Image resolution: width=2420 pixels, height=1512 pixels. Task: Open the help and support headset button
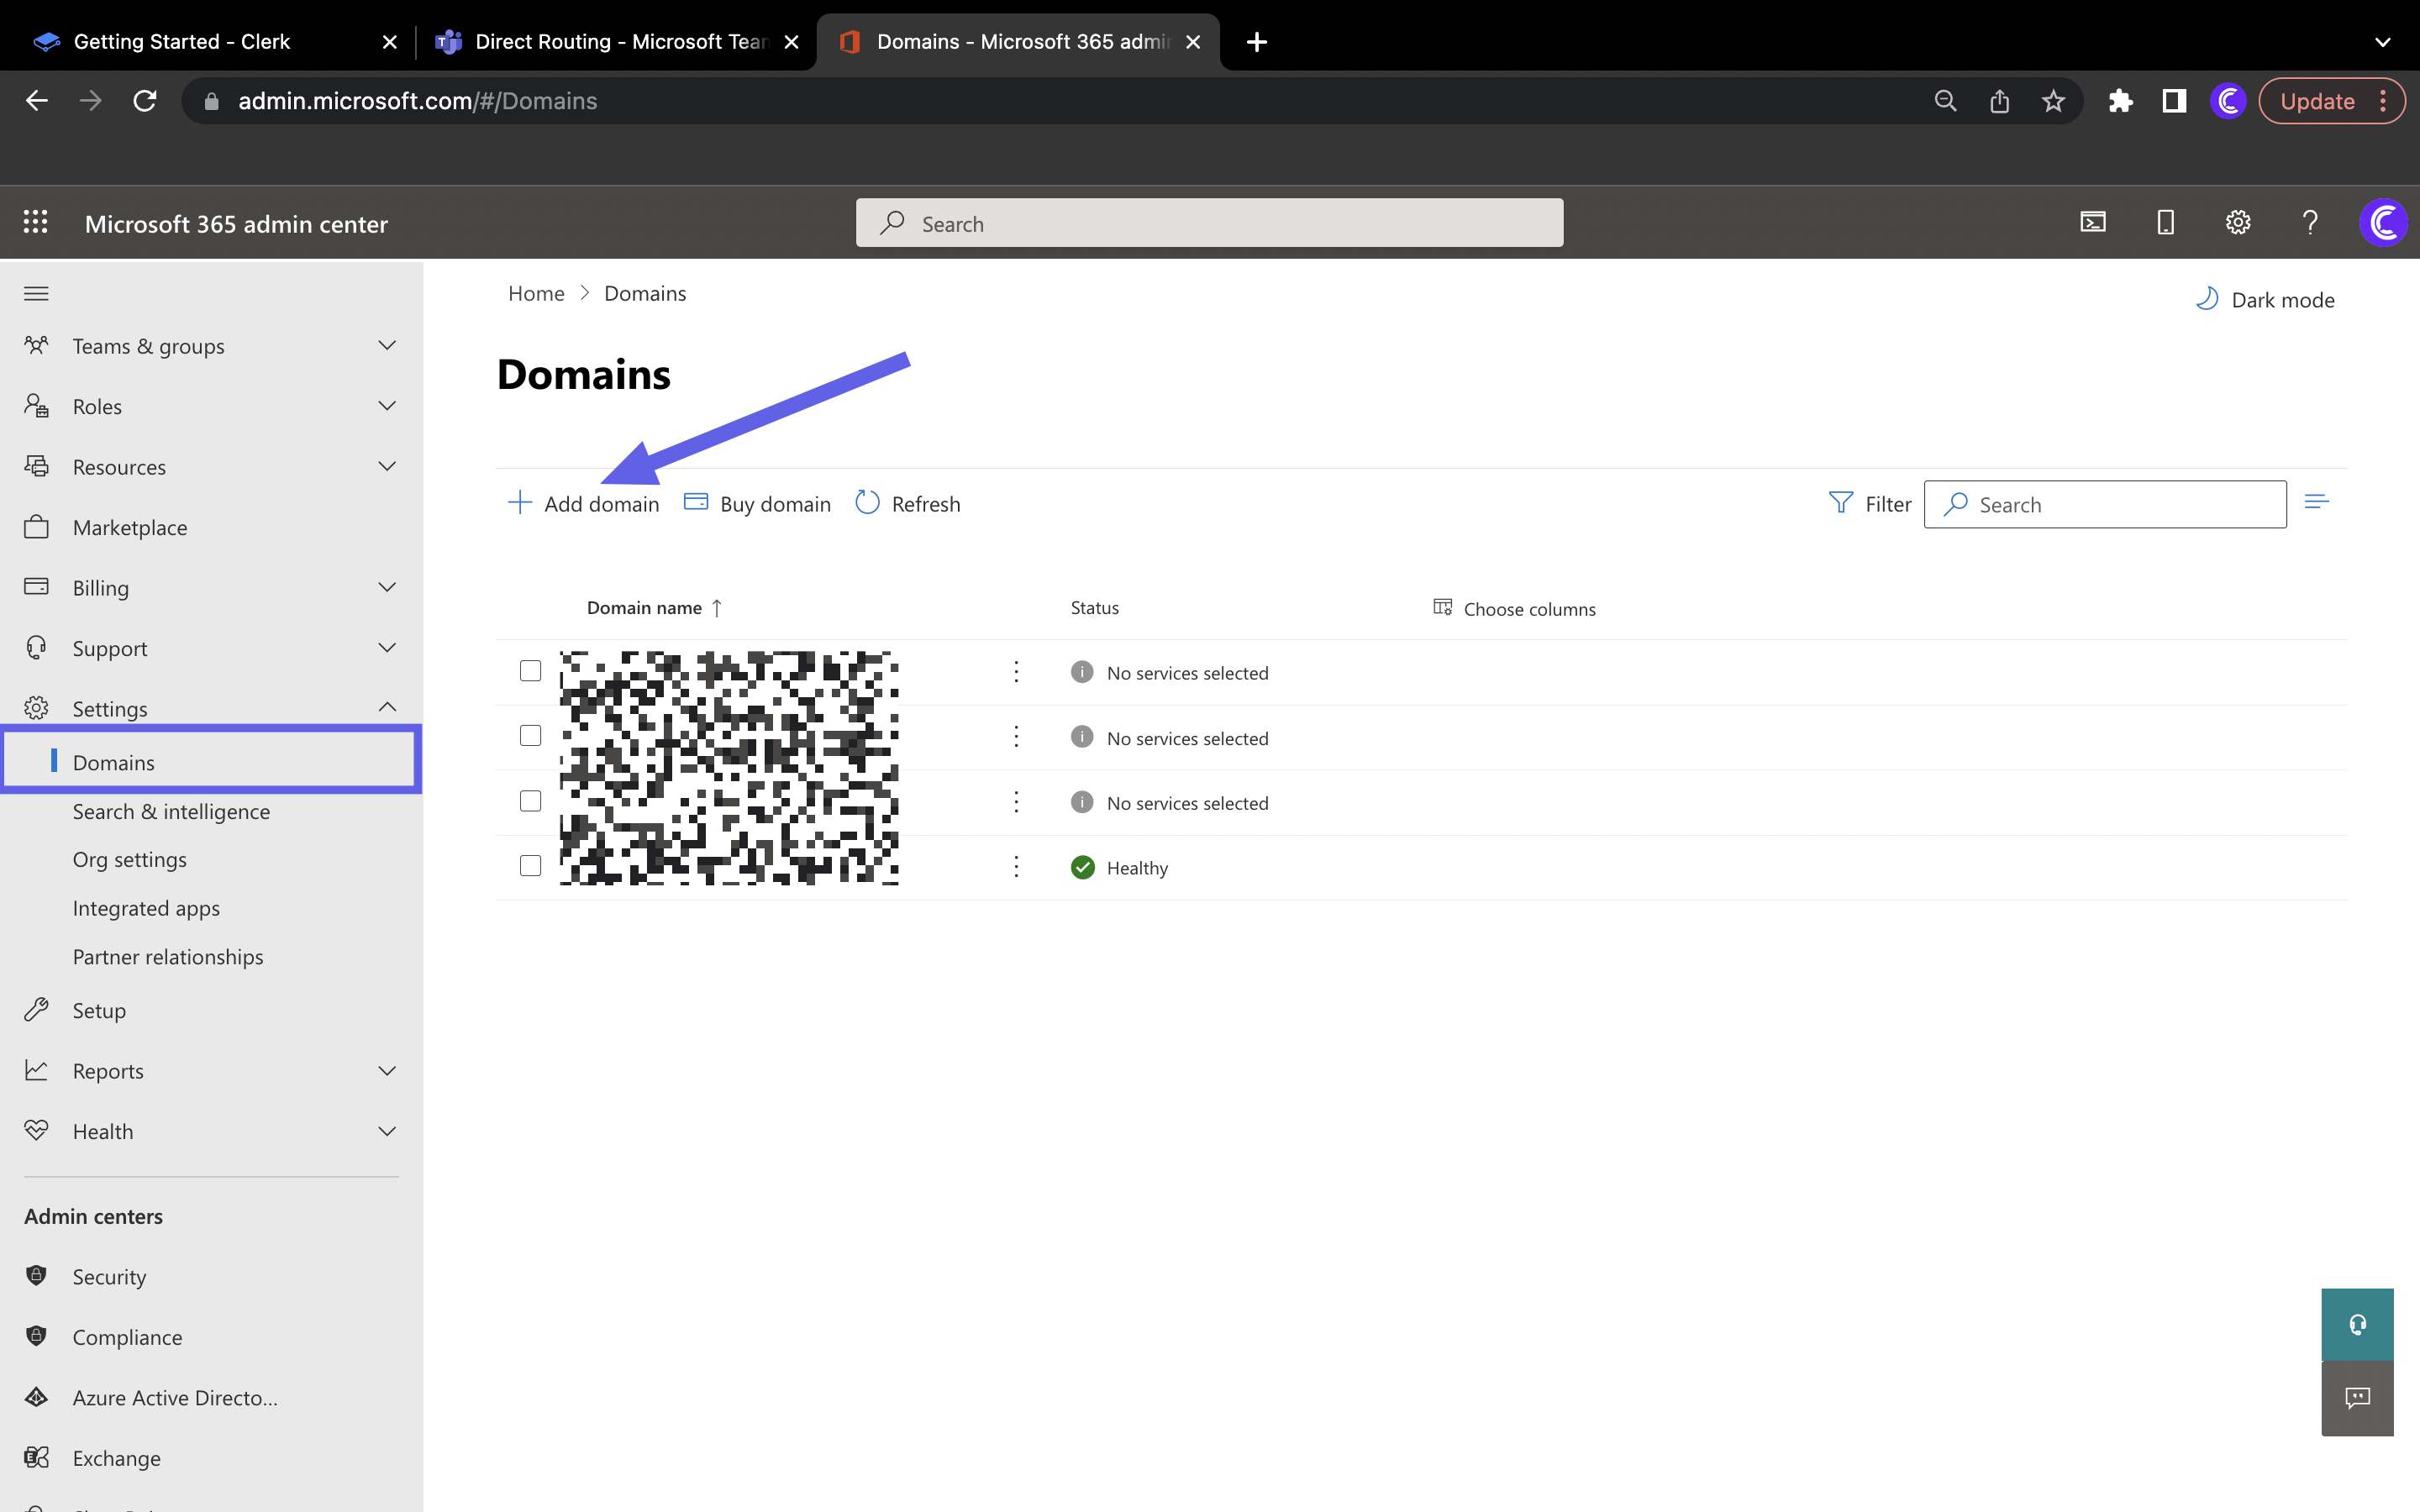[x=2357, y=1325]
